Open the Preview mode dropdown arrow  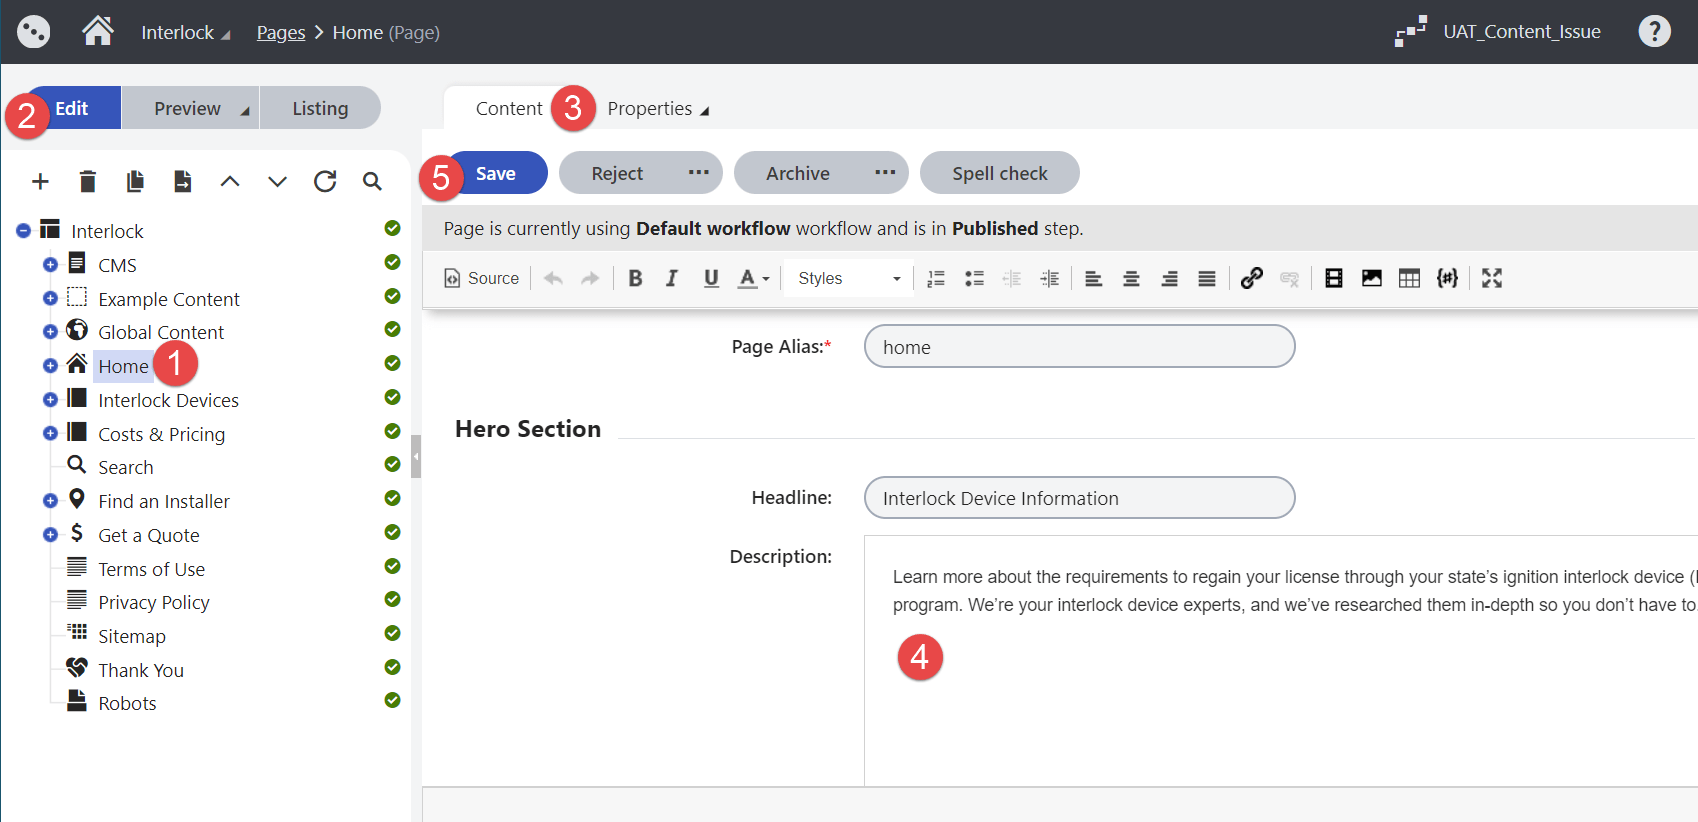point(244,110)
